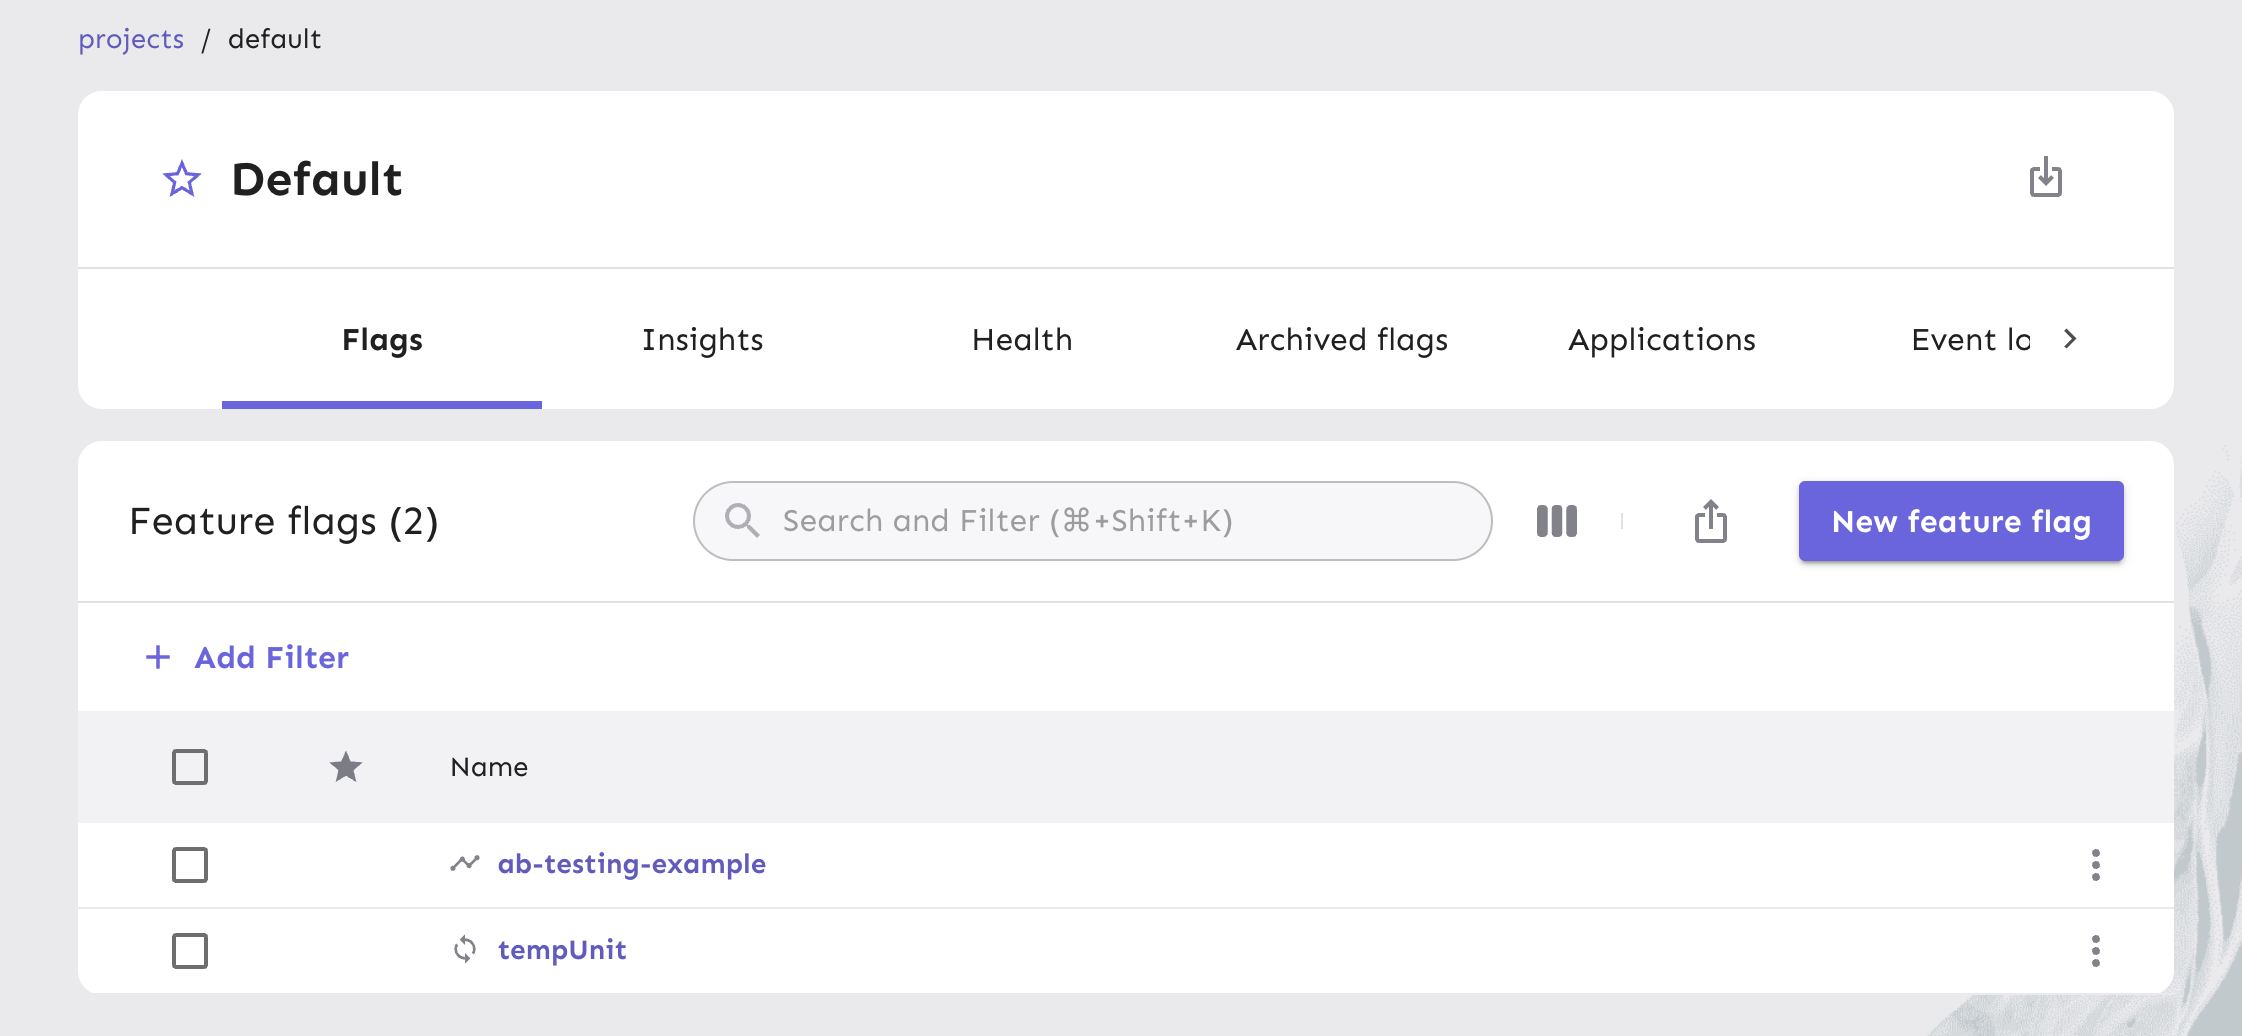This screenshot has width=2242, height=1036.
Task: Open the kebab menu for ab-testing-example
Action: (2095, 864)
